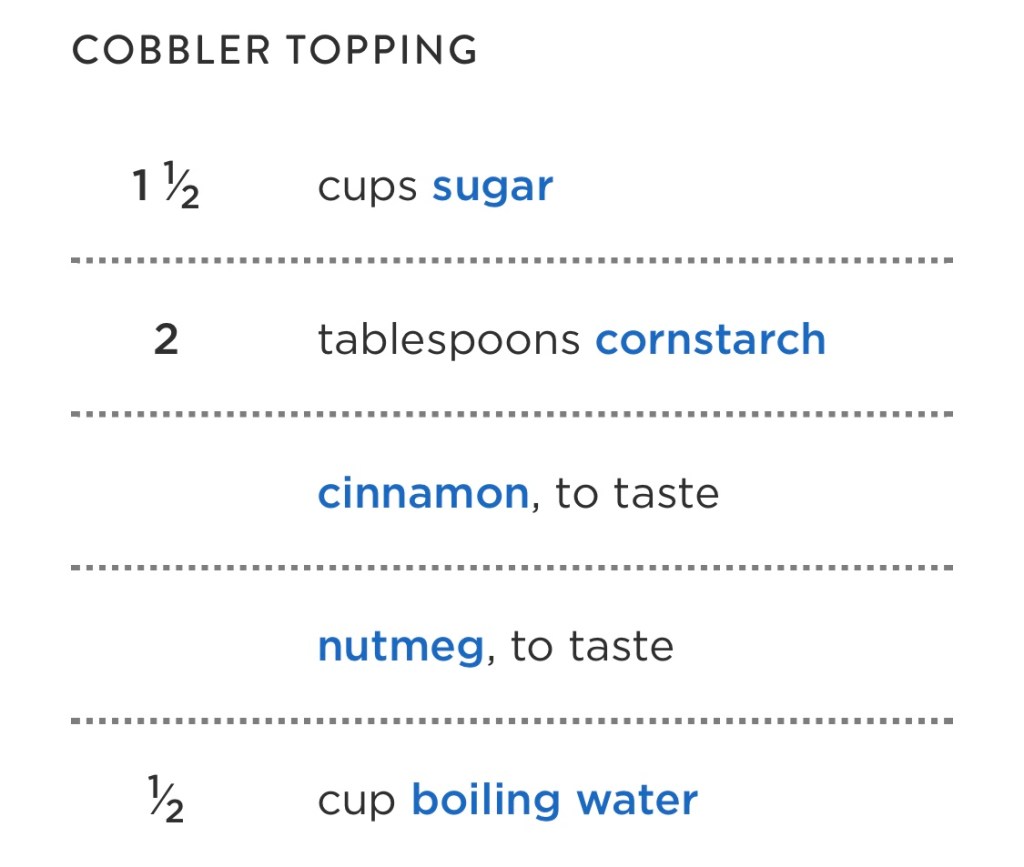Follow the nutmeg link
This screenshot has height=867, width=1024.
pos(400,647)
